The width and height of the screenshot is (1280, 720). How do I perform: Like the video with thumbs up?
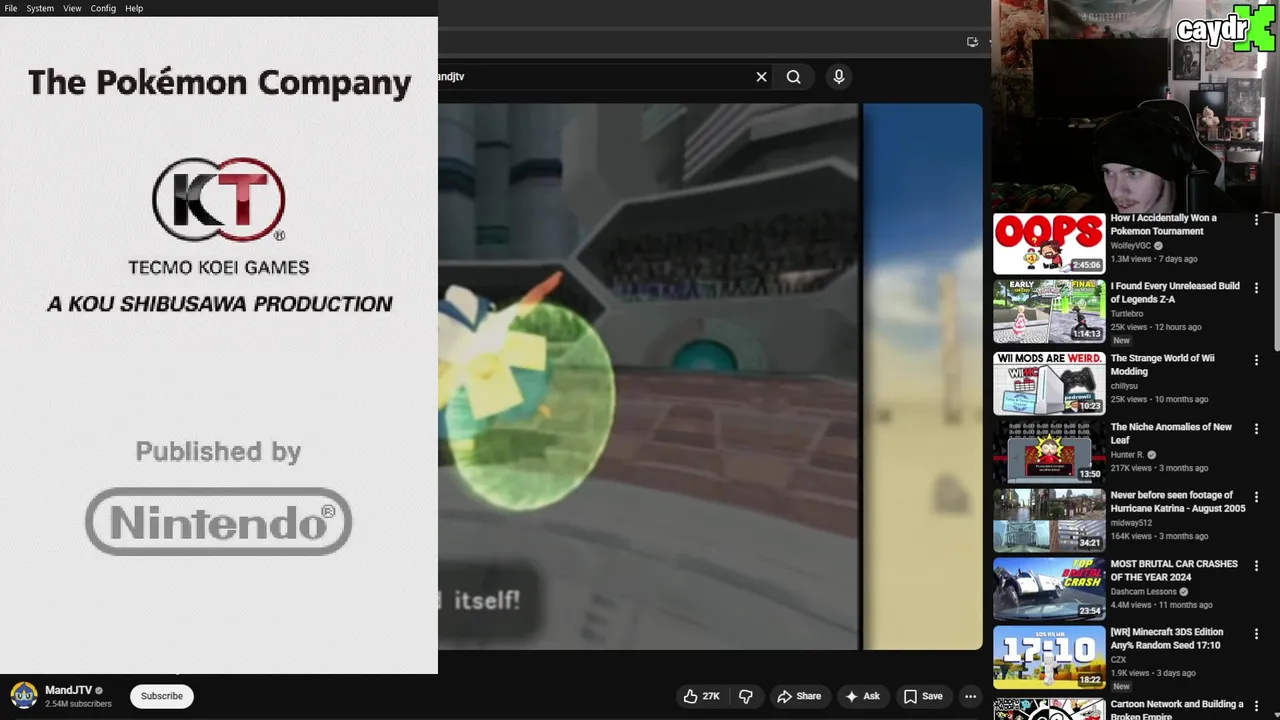(702, 696)
